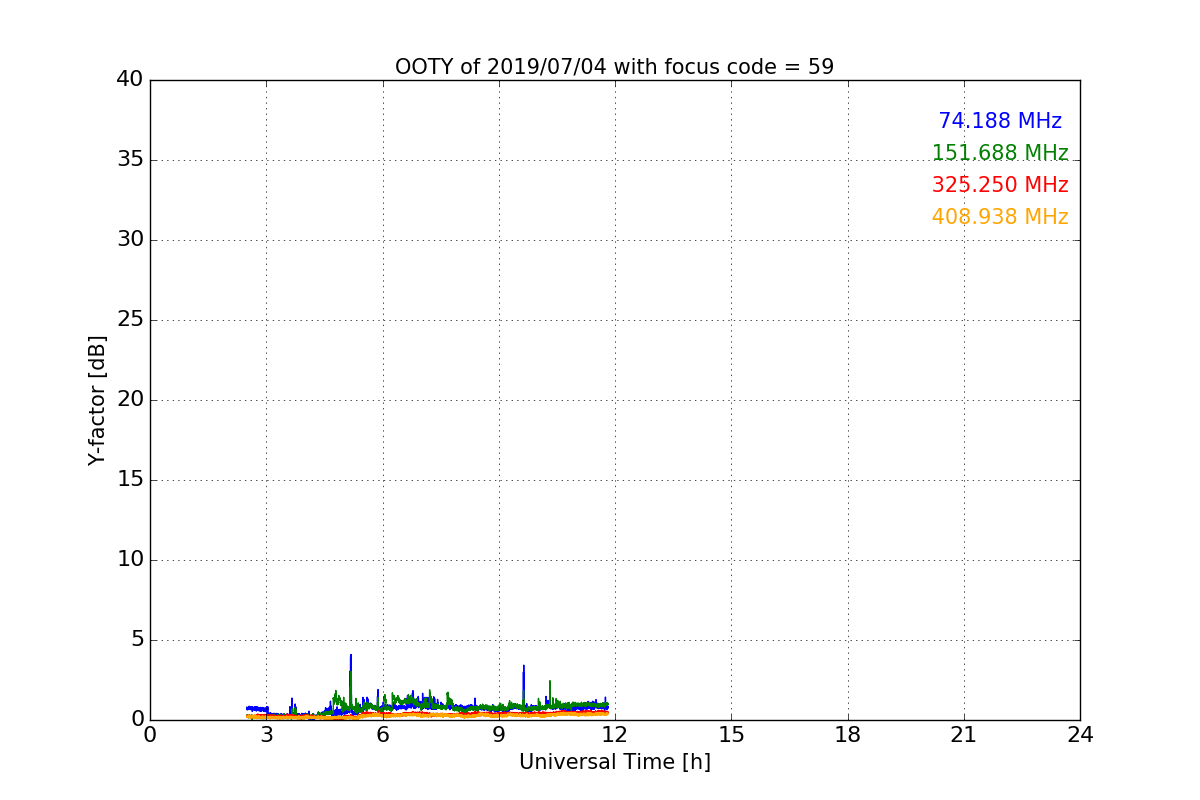Click the y-axis tick label 20
The image size is (1200, 800).
click(x=130, y=400)
